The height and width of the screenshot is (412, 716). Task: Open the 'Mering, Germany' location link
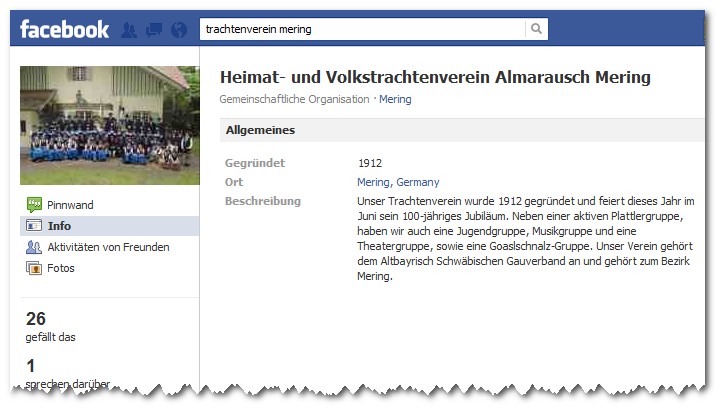point(397,182)
